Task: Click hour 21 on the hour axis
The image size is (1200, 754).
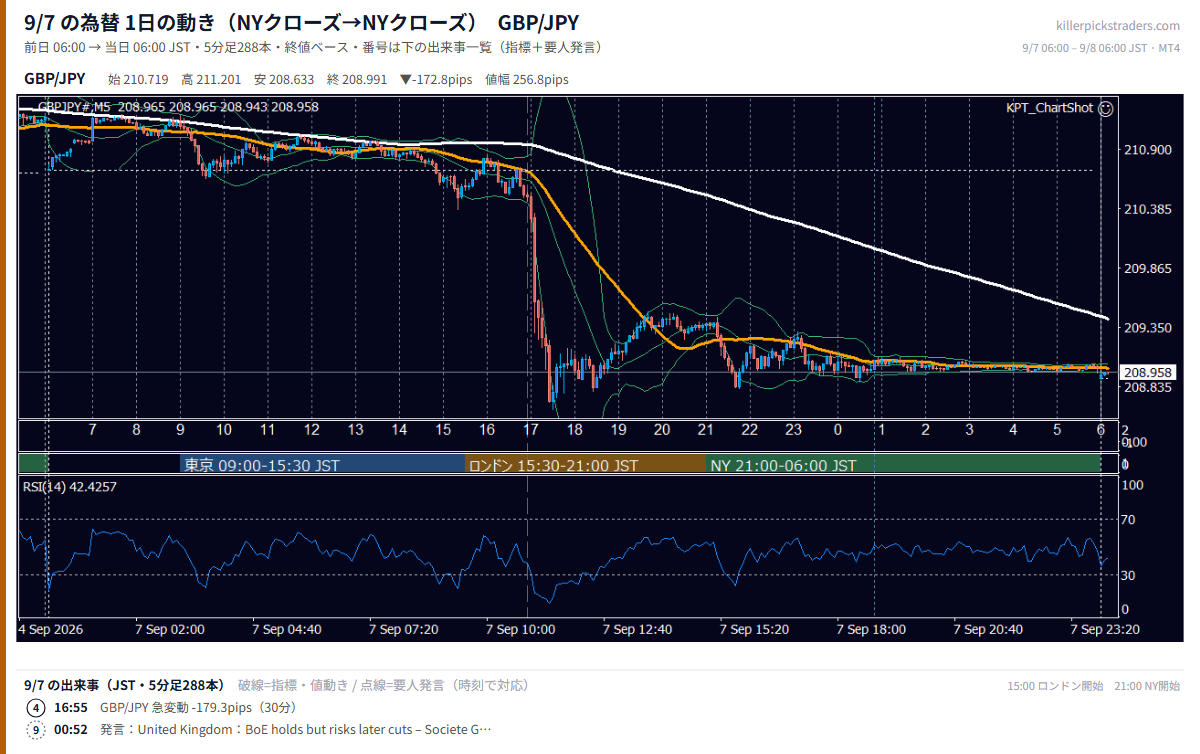Action: point(706,430)
